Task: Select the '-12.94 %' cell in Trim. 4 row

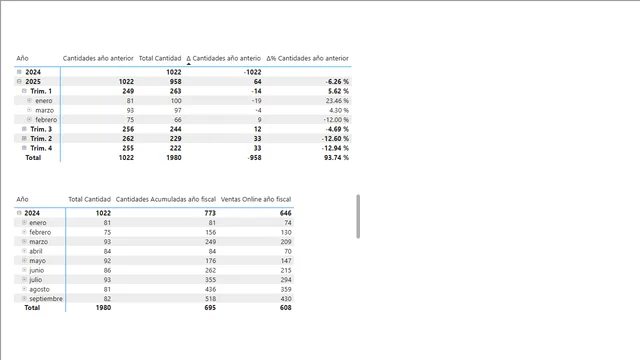Action: (335, 148)
